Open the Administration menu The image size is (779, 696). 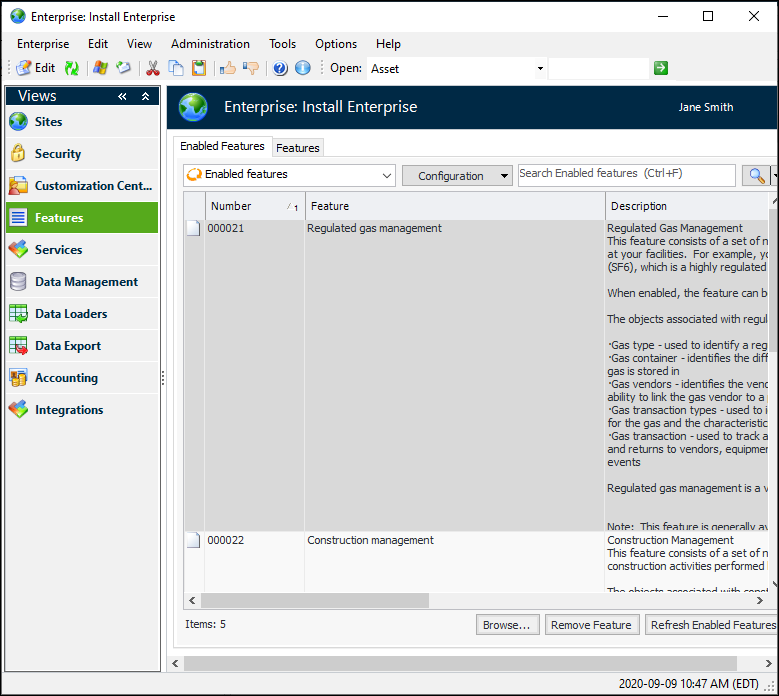(x=210, y=44)
